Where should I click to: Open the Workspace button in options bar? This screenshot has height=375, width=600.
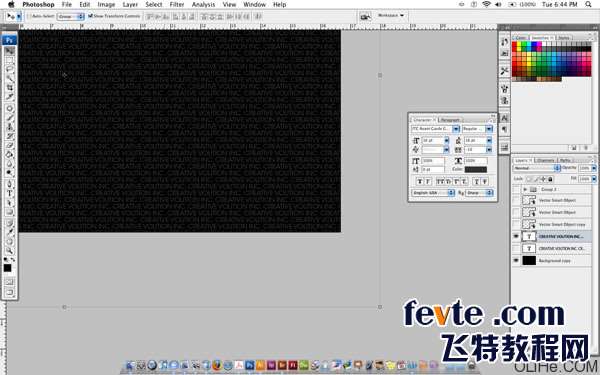point(391,16)
